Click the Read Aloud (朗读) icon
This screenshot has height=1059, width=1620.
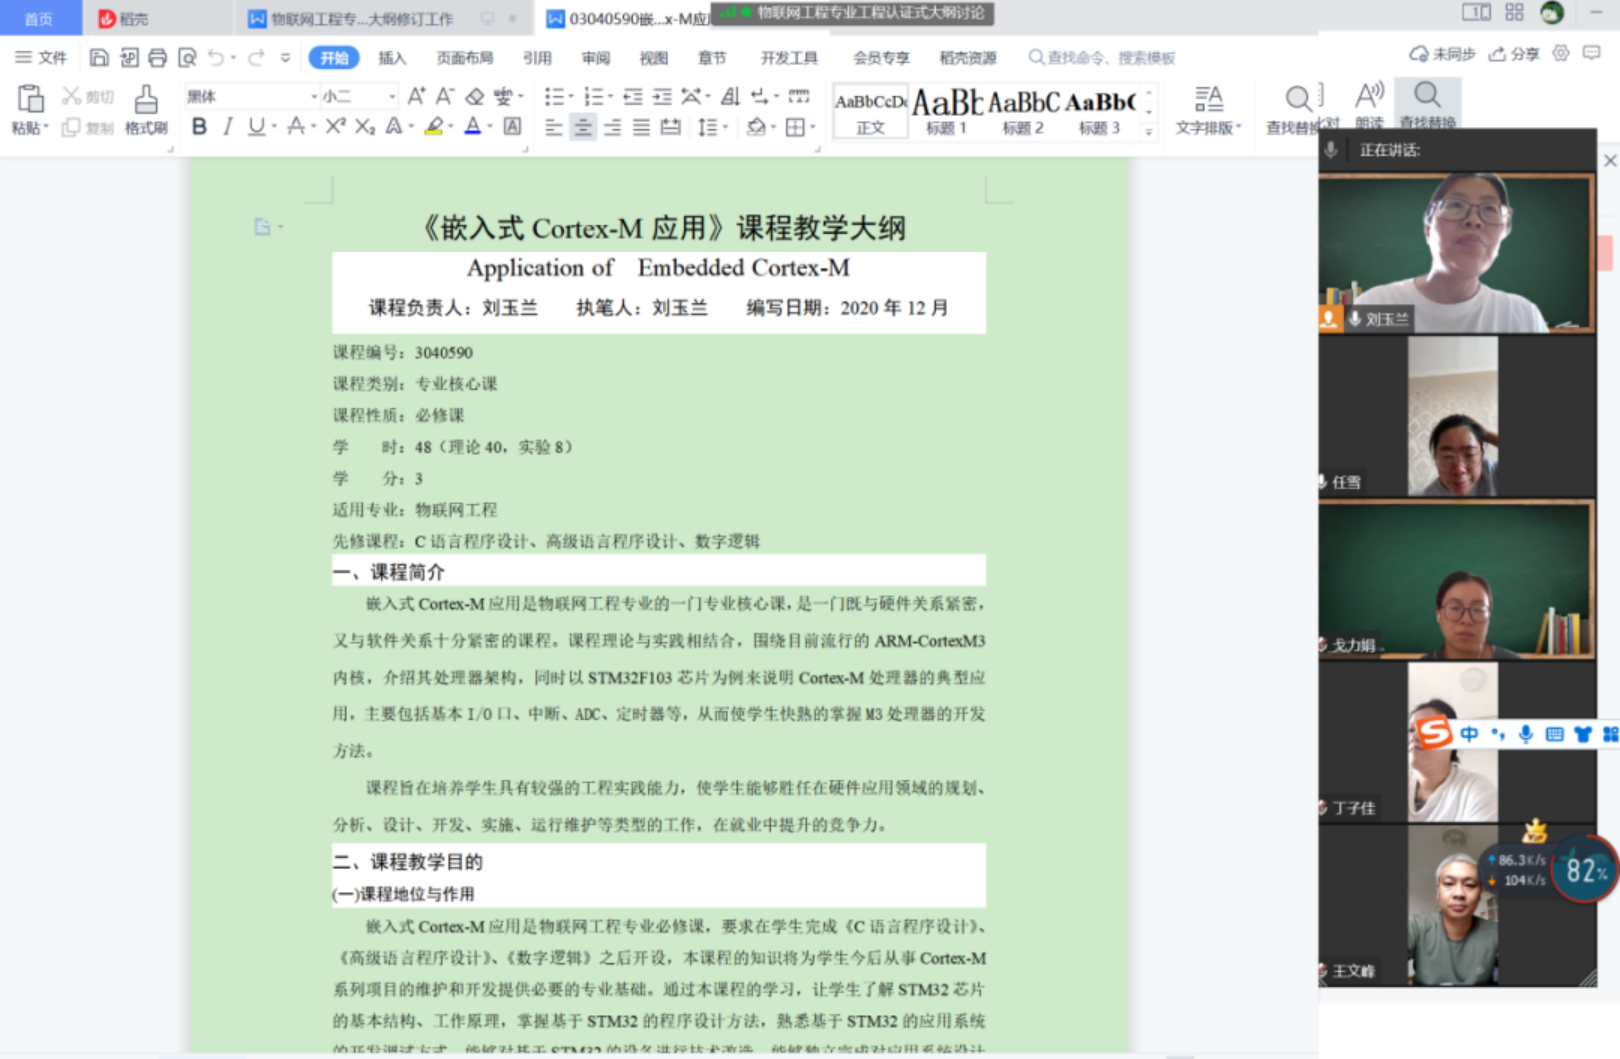point(1369,101)
